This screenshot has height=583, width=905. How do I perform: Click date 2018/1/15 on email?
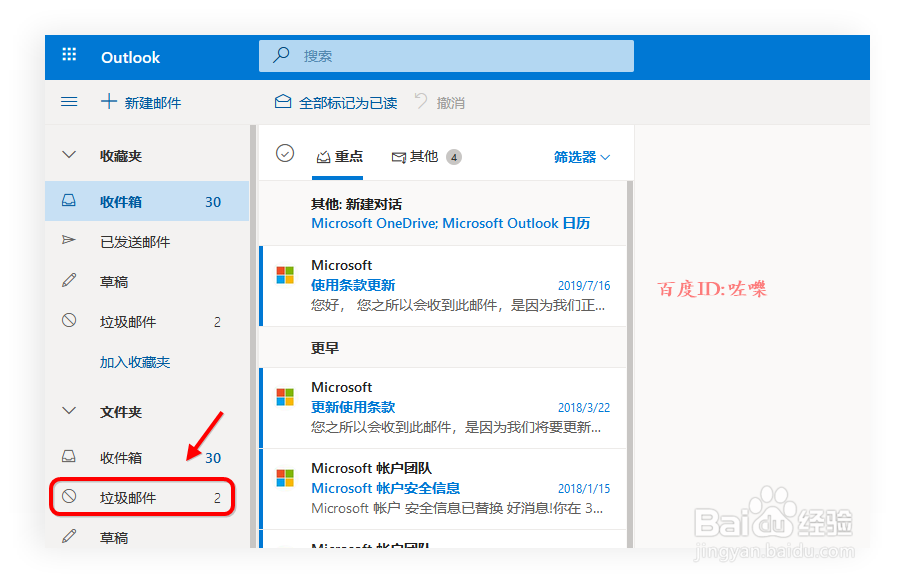[x=584, y=488]
